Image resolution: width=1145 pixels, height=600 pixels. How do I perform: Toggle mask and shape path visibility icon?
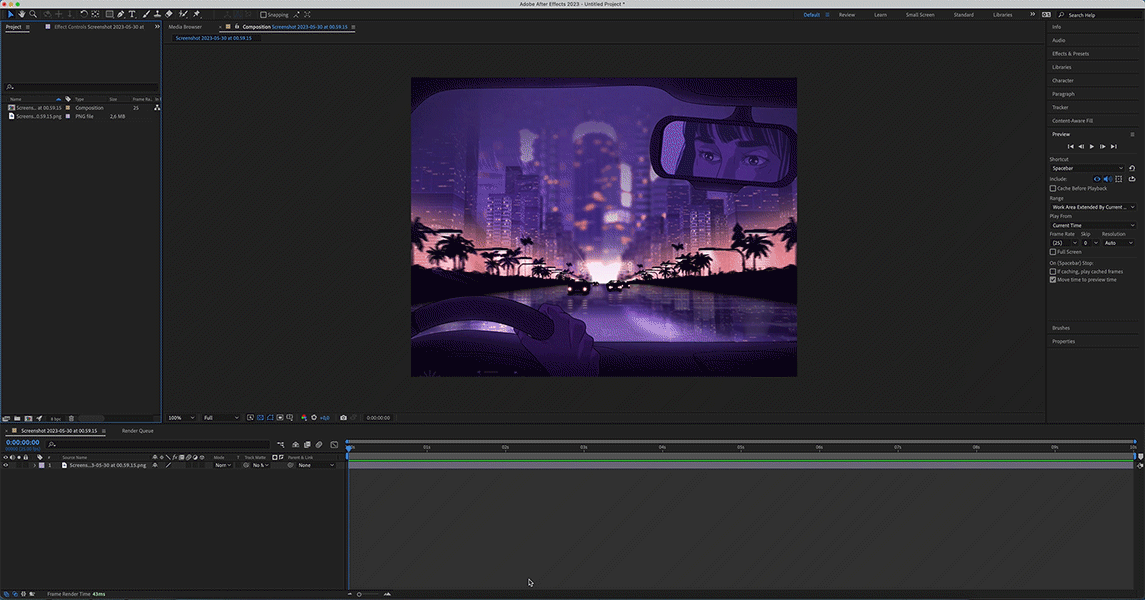pos(270,418)
